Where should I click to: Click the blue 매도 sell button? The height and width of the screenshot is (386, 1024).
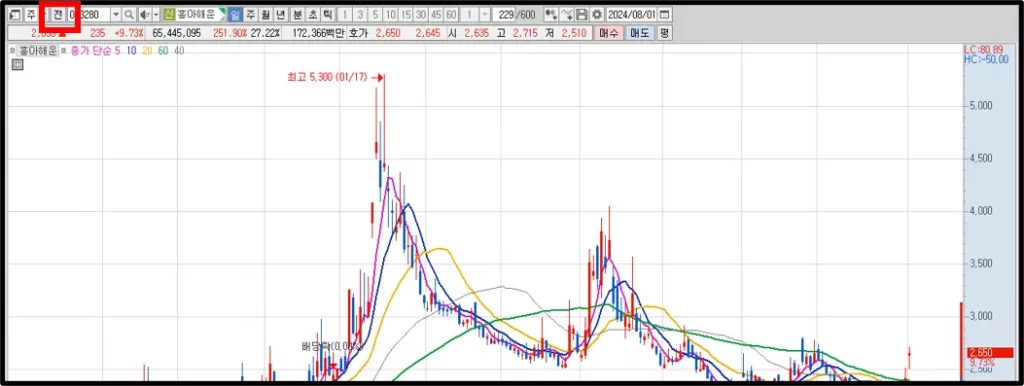pos(639,33)
